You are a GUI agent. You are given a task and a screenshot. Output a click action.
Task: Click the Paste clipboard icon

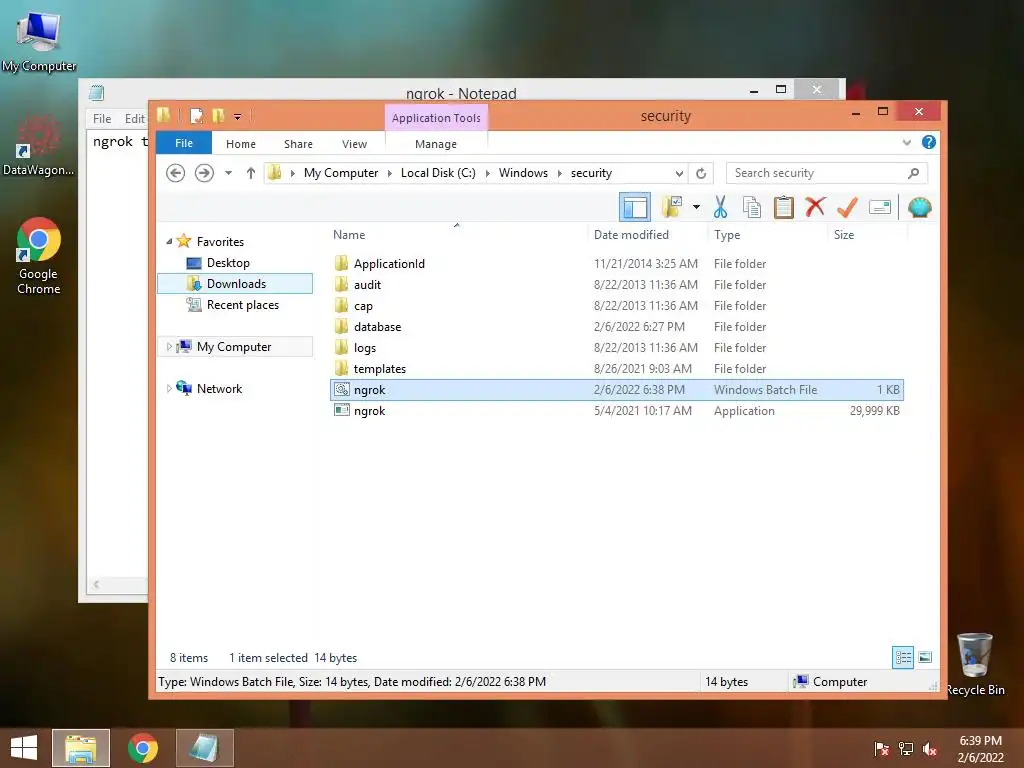783,208
